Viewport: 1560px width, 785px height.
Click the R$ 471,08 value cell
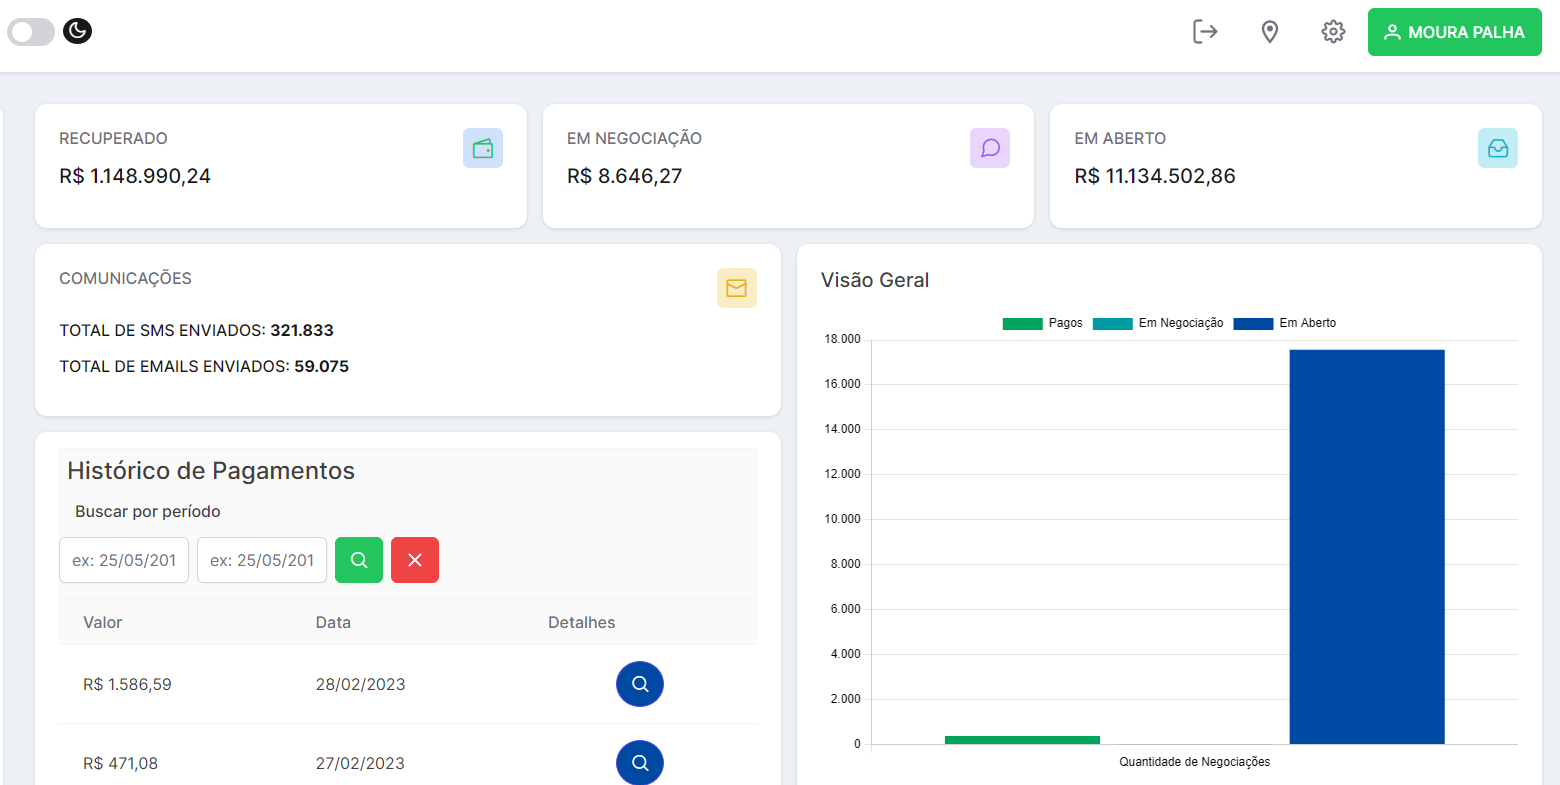tap(120, 763)
